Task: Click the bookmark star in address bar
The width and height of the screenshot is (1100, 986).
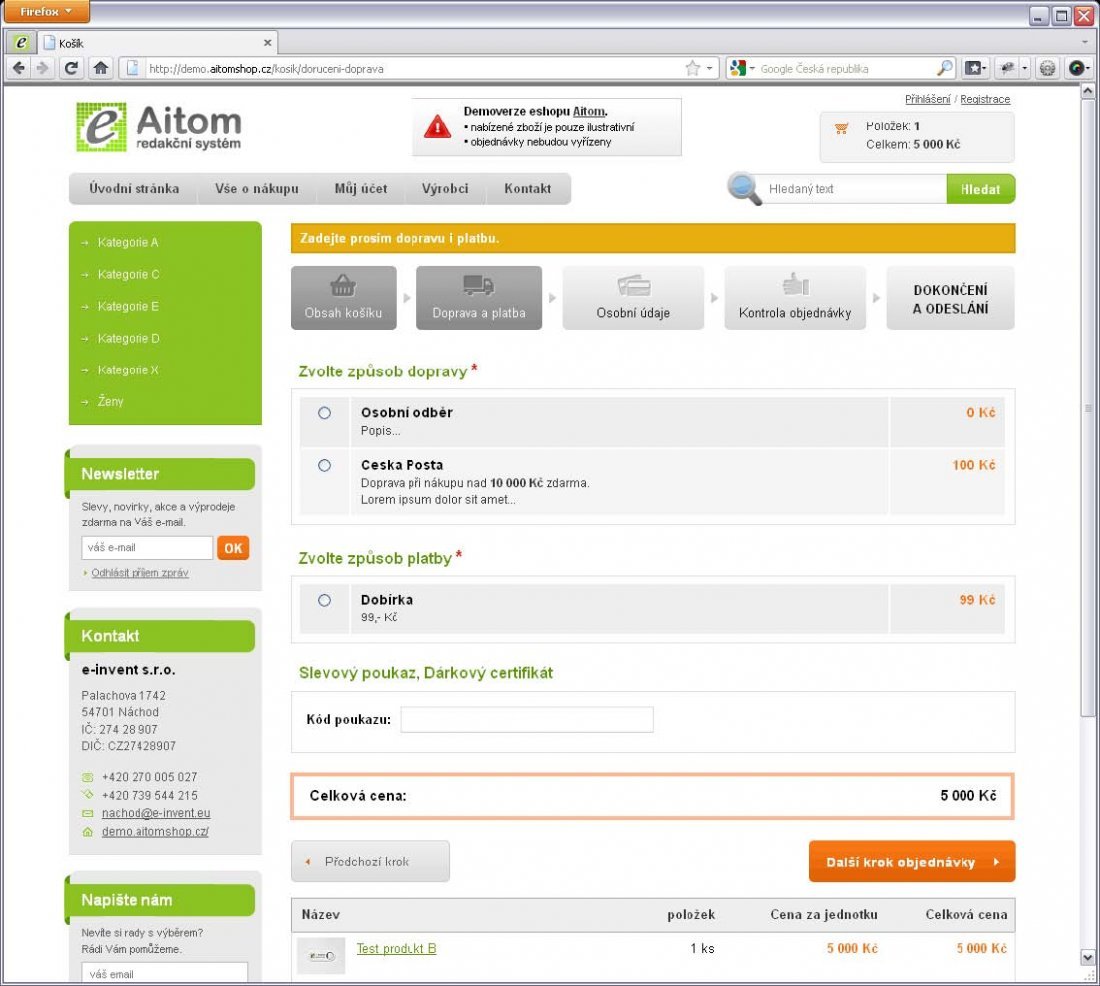Action: click(692, 69)
